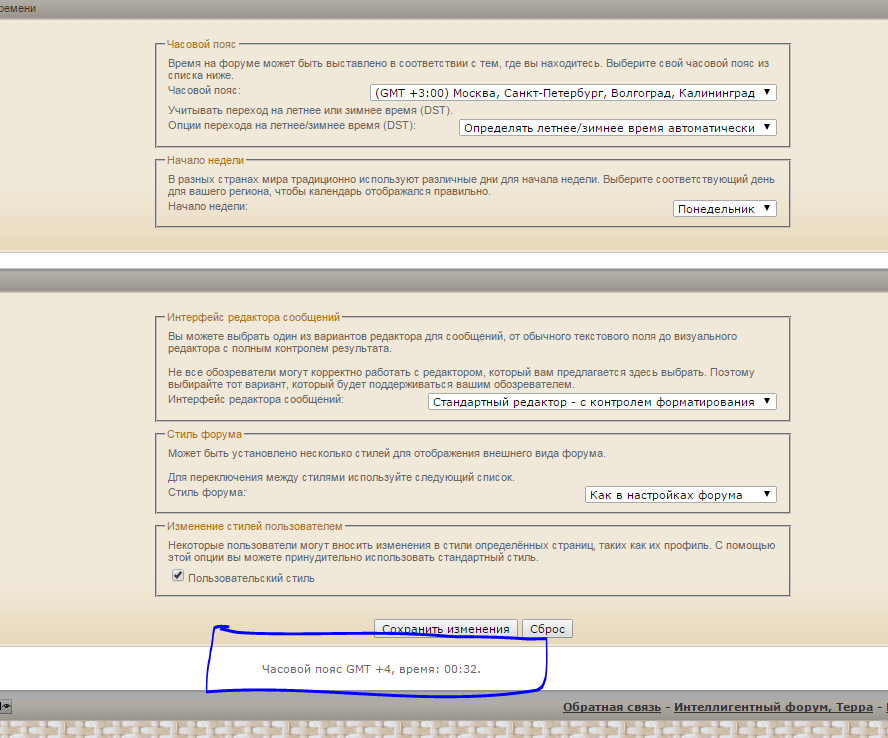
Task: Click the time zone GMT +4 status text
Action: (371, 669)
